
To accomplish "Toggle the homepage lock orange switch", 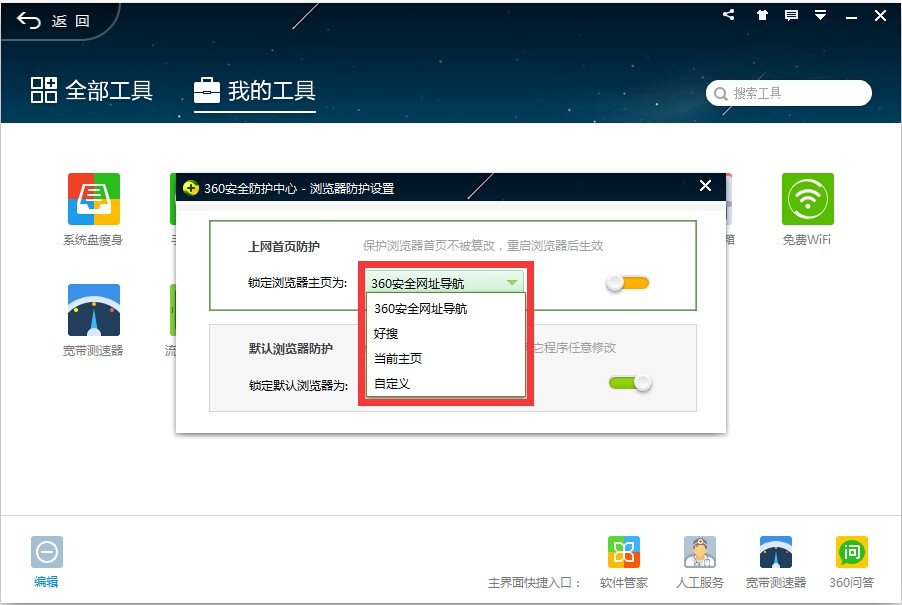I will click(627, 283).
